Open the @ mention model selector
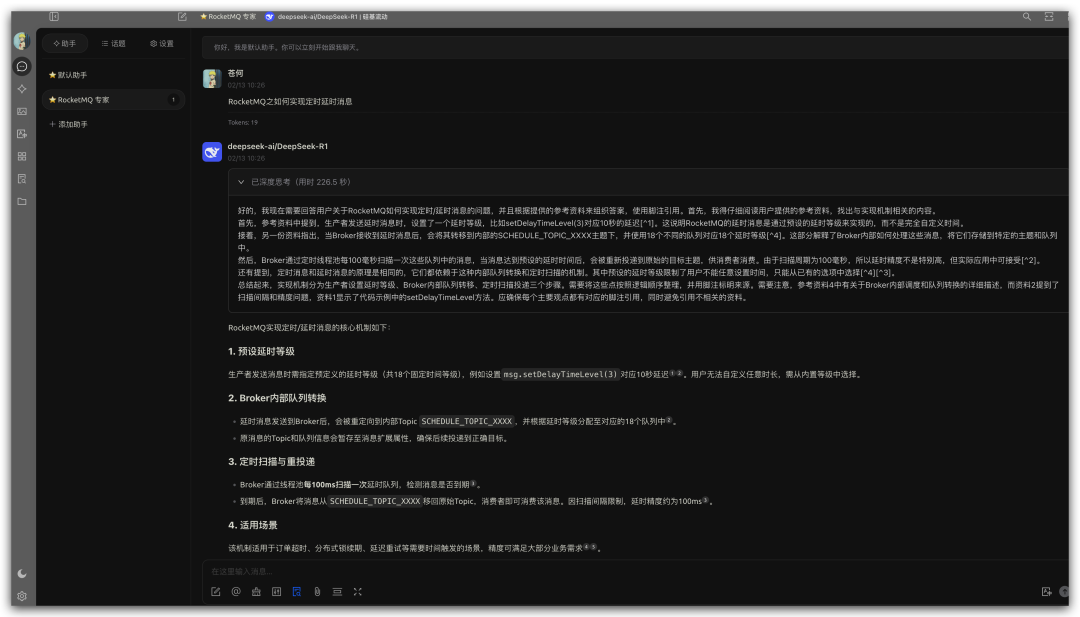The height and width of the screenshot is (617, 1080). point(236,591)
